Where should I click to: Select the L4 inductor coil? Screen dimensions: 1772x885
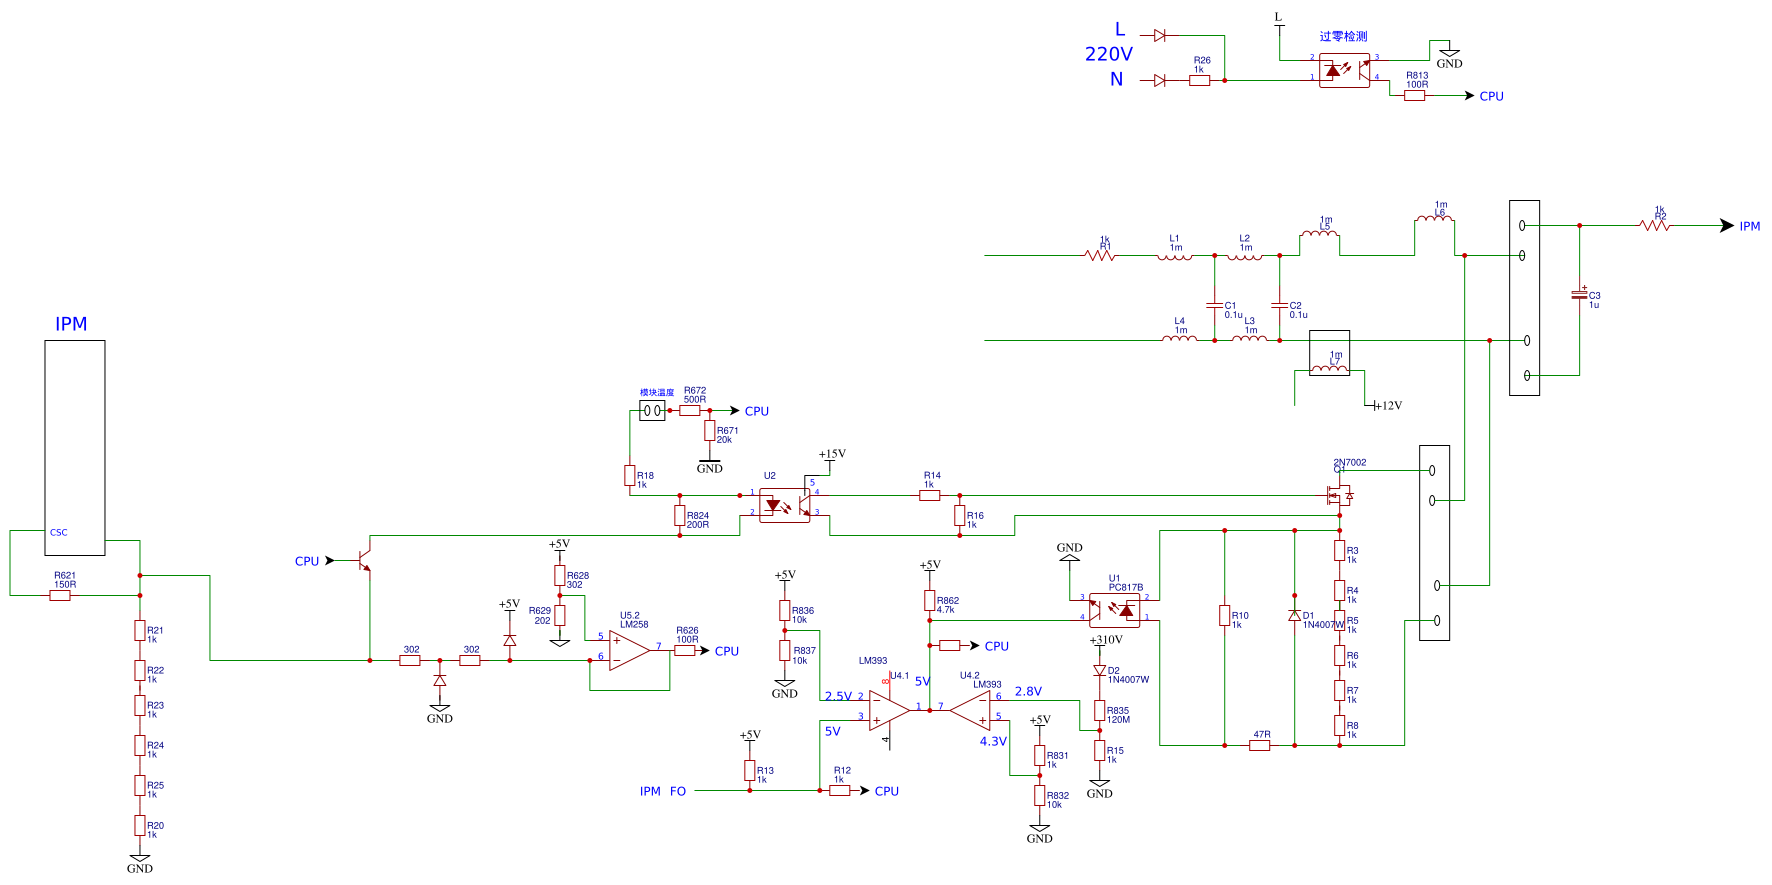[x=1180, y=339]
